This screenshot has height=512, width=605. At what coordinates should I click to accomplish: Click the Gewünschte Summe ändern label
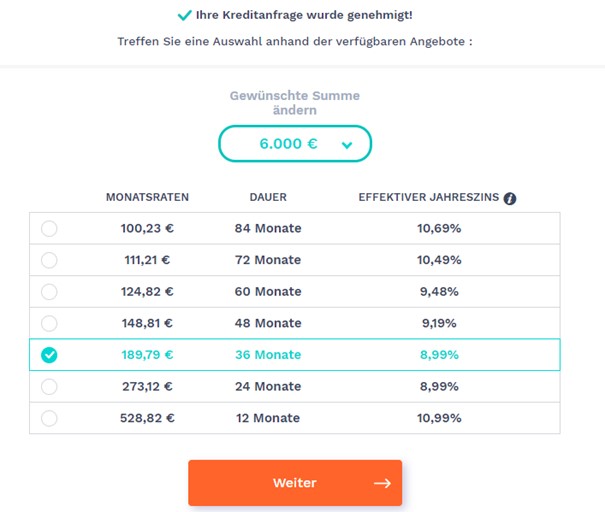[295, 103]
